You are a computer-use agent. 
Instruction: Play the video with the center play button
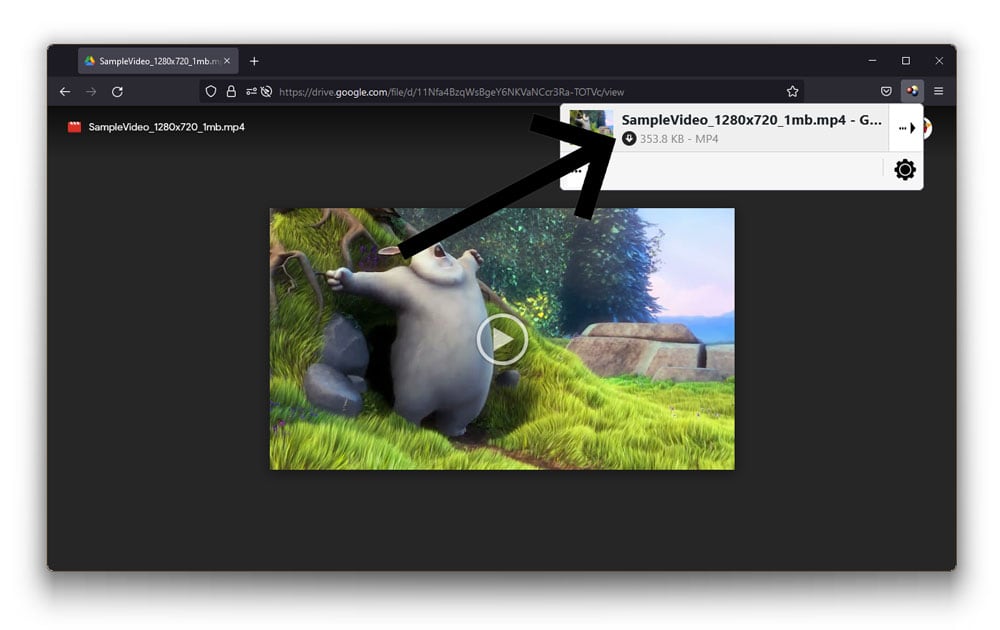502,339
